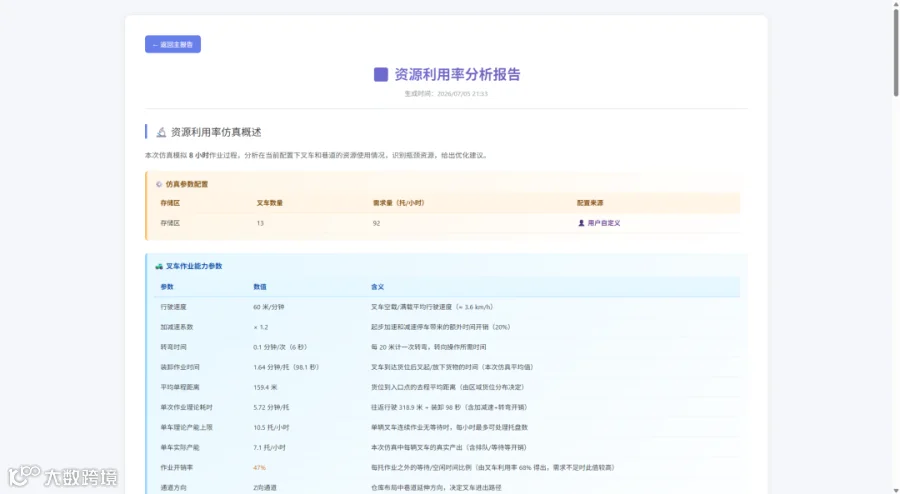Click the value 60 米/分钟
Image resolution: width=900 pixels, height=494 pixels.
point(269,307)
